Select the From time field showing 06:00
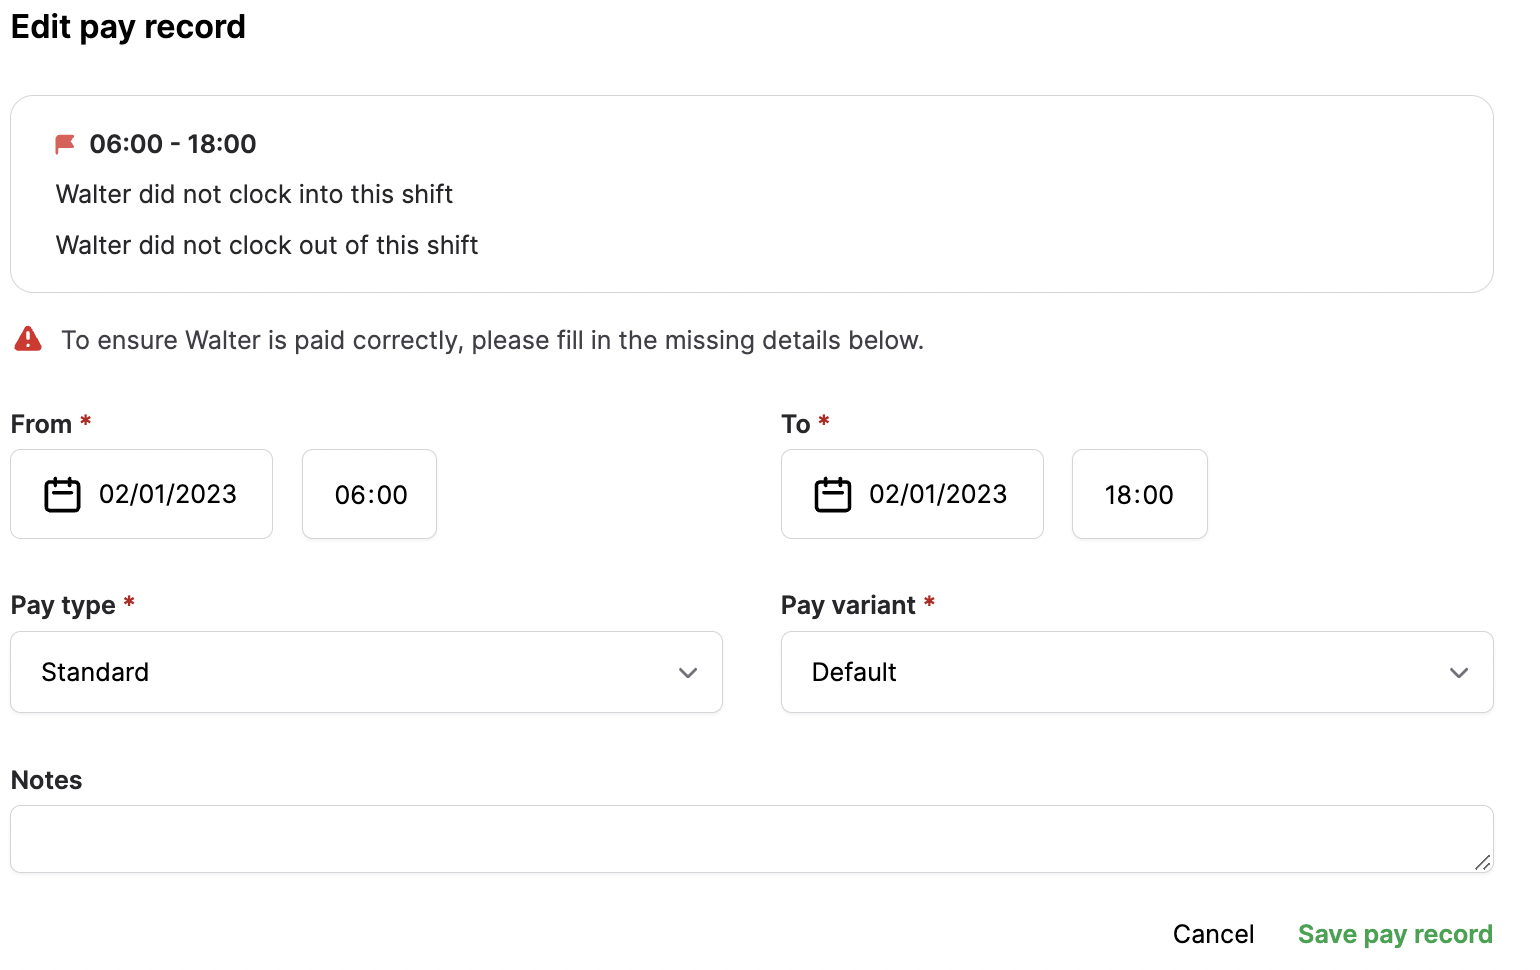The height and width of the screenshot is (970, 1540). pos(369,493)
